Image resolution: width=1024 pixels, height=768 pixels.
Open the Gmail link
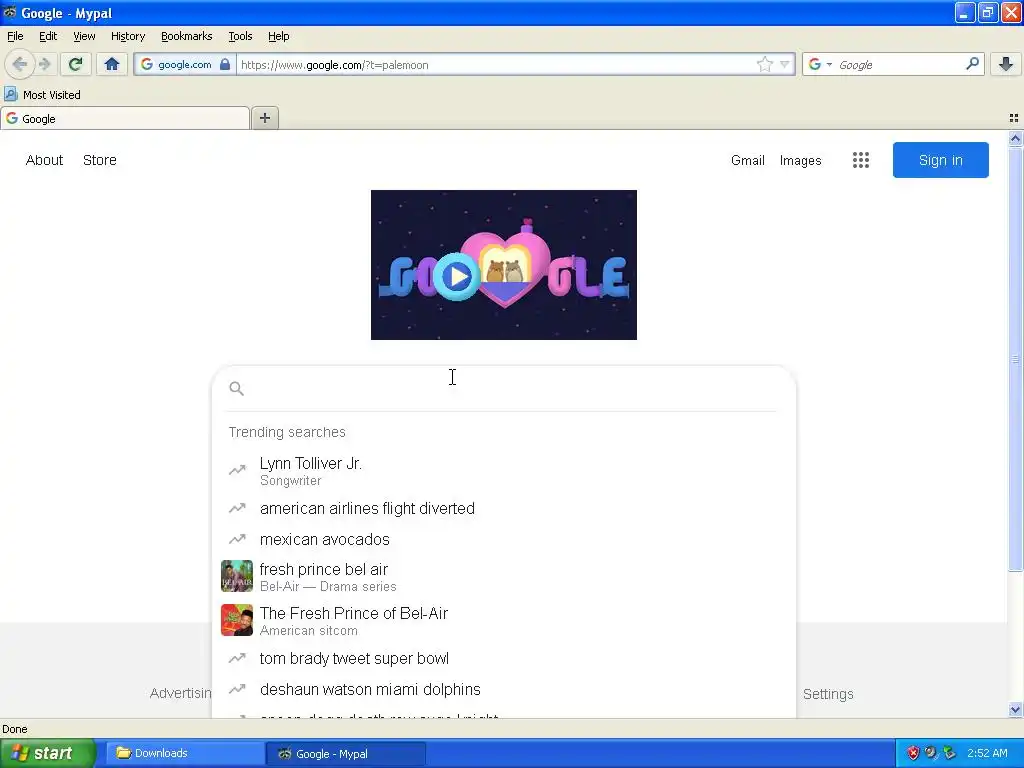tap(748, 161)
